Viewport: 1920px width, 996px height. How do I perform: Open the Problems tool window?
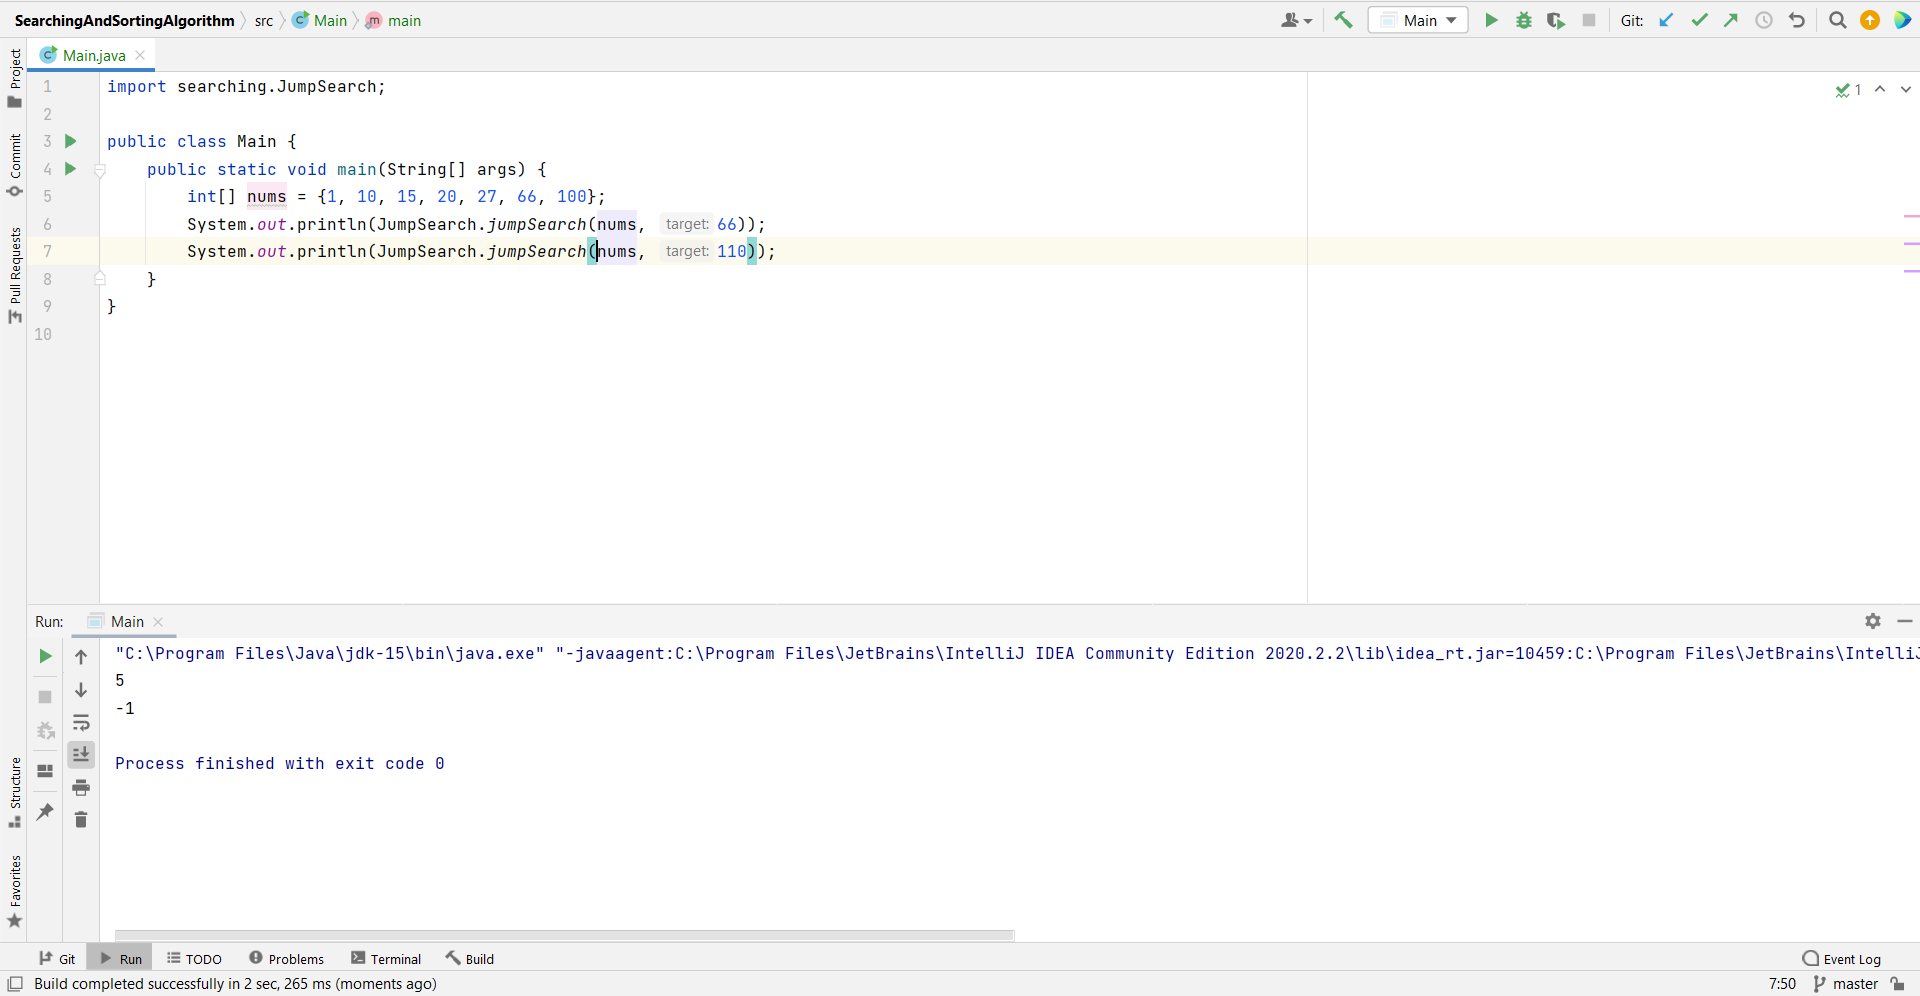pyautogui.click(x=287, y=958)
